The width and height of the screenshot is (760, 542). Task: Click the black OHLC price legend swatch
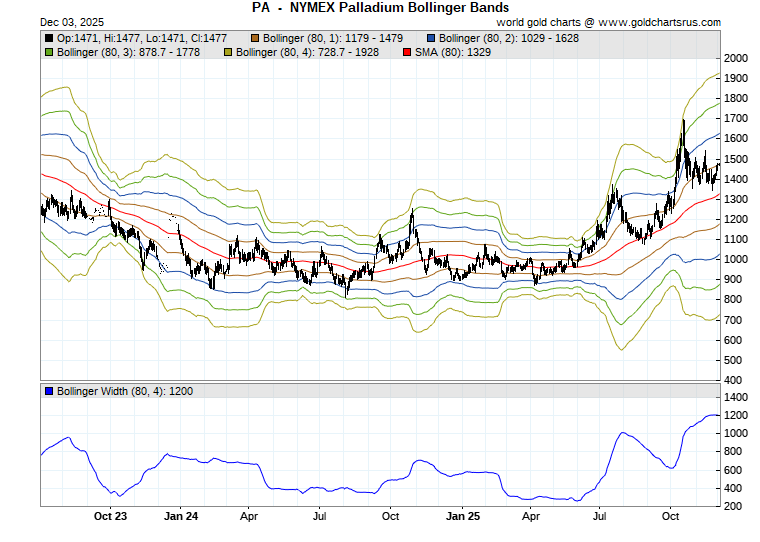49,38
